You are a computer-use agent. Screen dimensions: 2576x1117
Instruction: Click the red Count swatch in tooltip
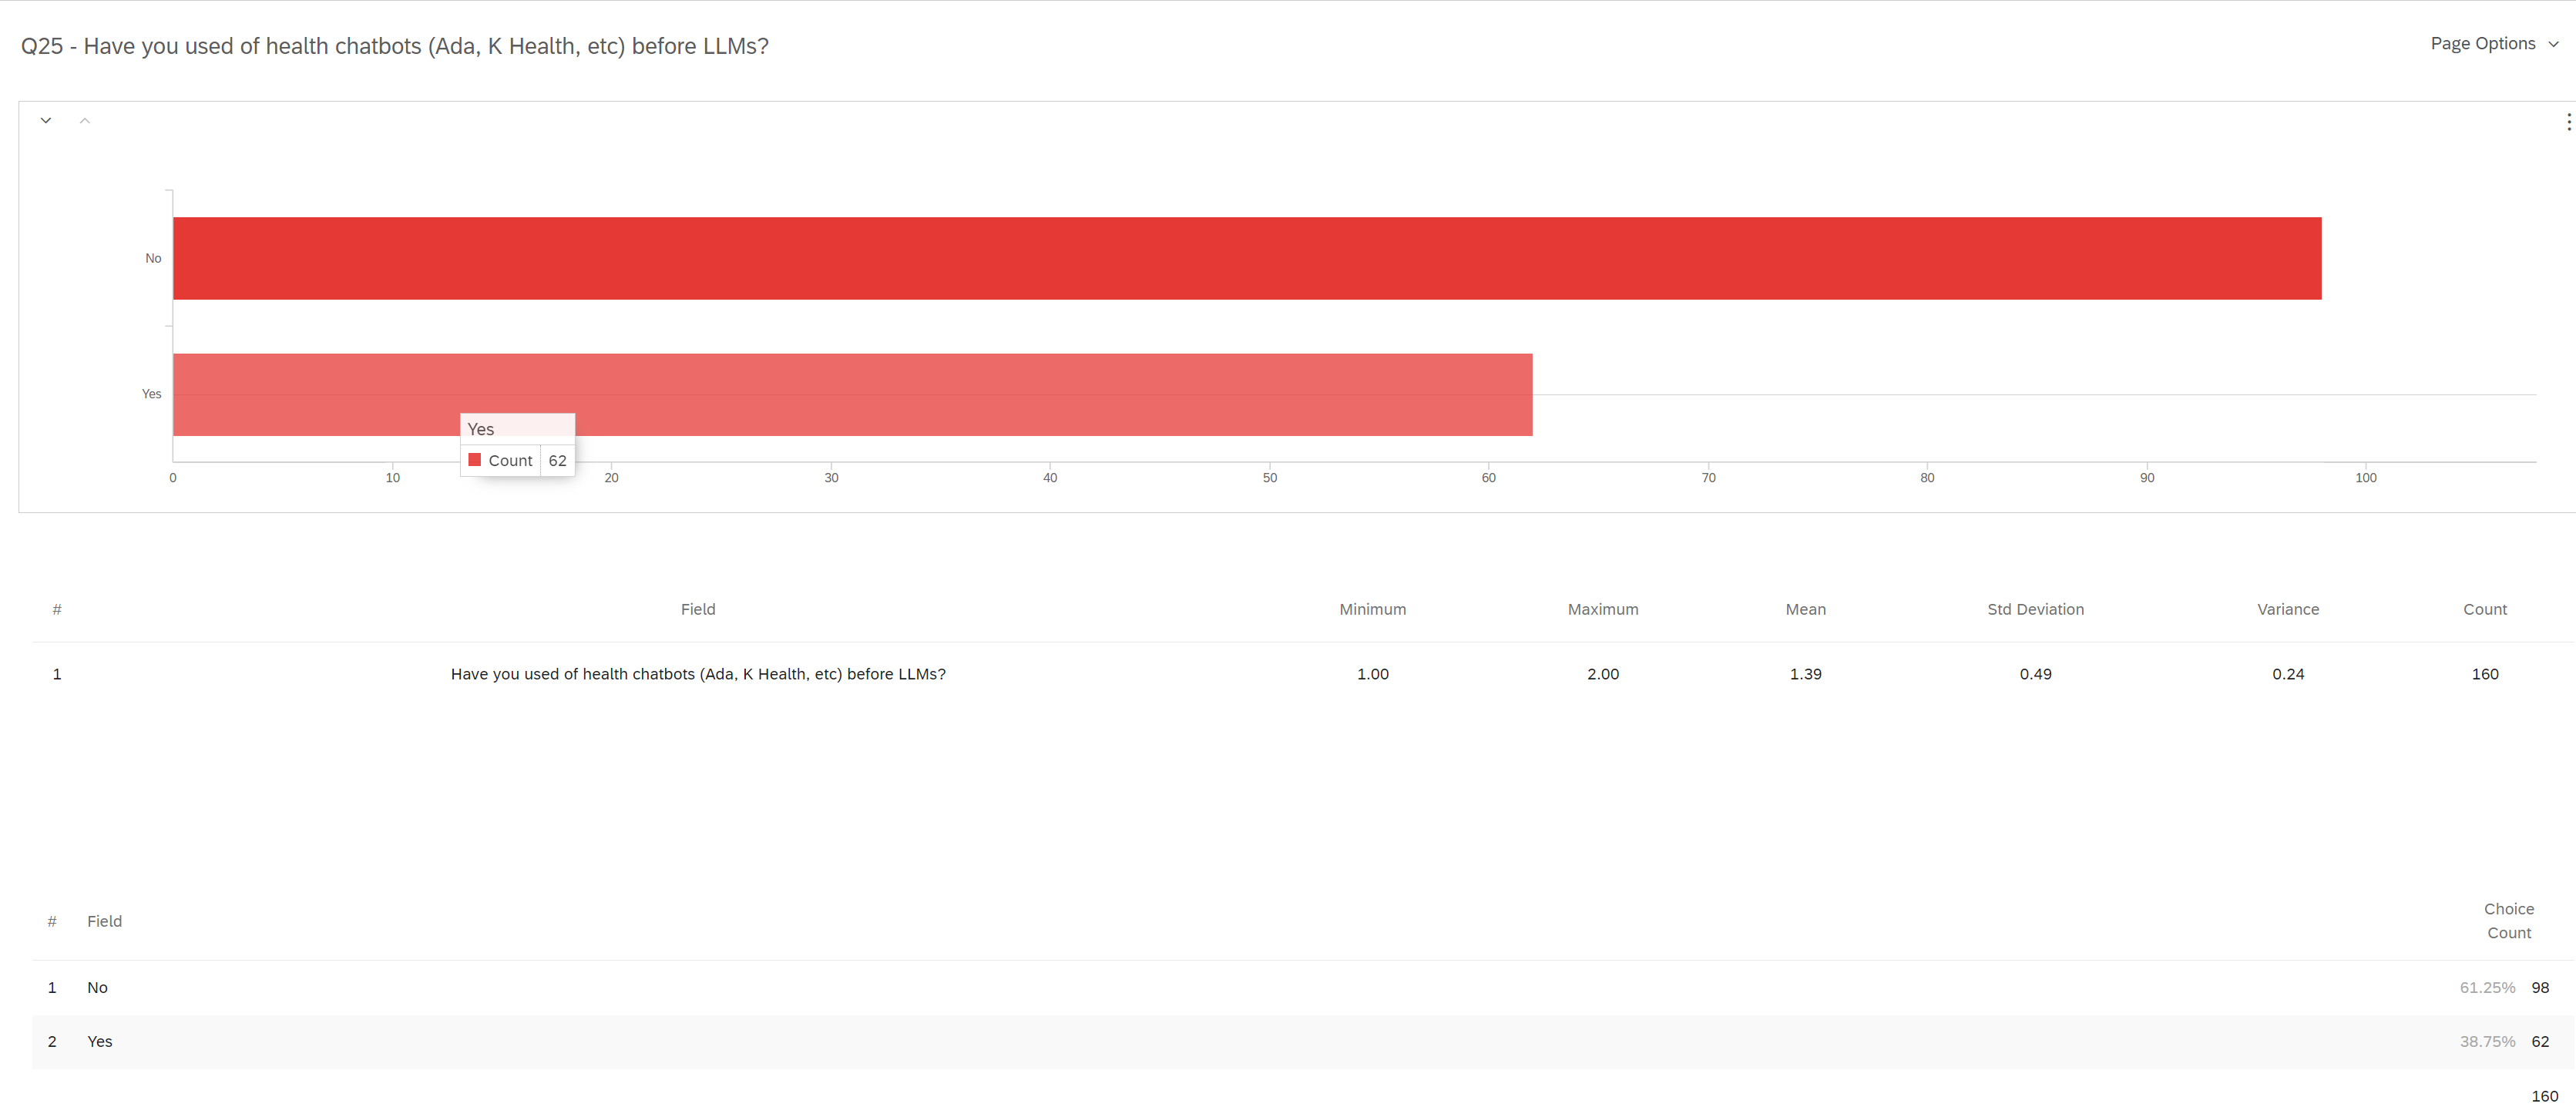pyautogui.click(x=475, y=460)
